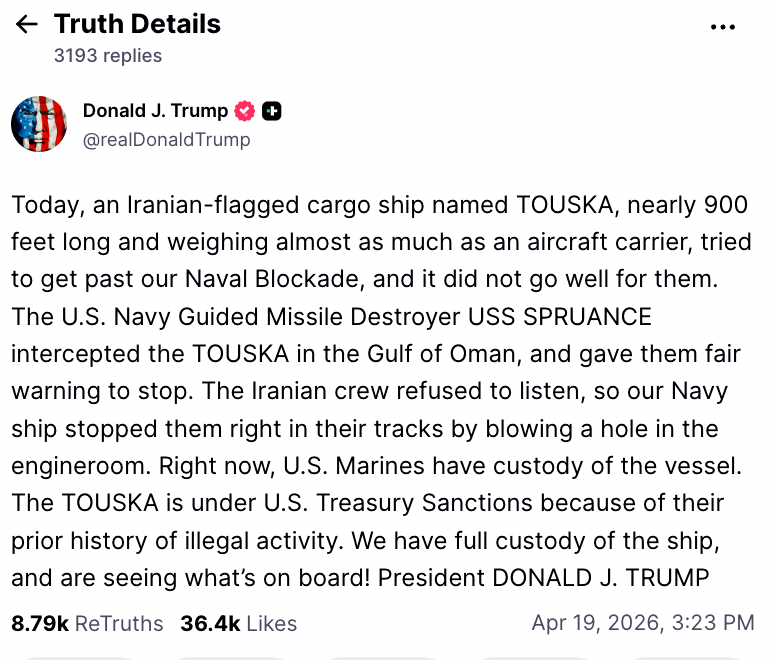Click the red verified checkmark badge
The height and width of the screenshot is (660, 774).
244,111
